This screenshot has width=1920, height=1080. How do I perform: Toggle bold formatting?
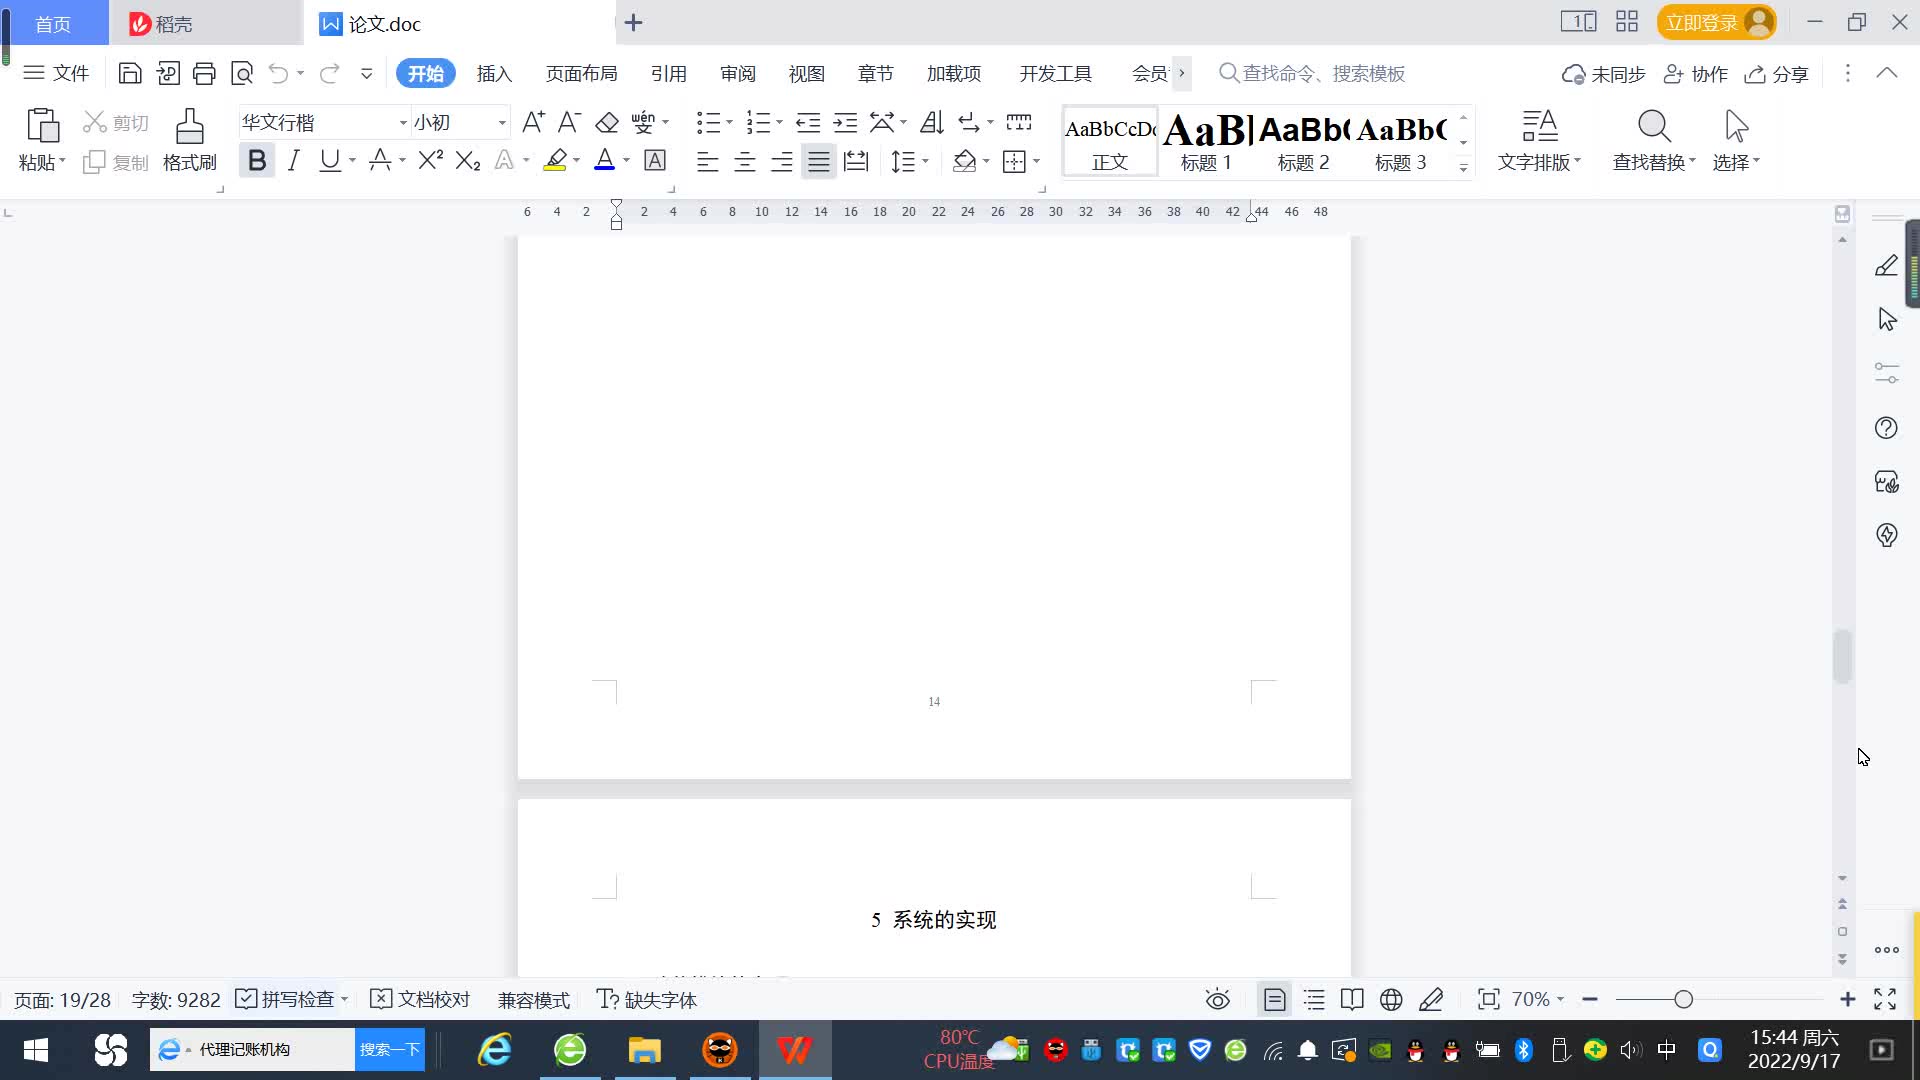[x=257, y=160]
